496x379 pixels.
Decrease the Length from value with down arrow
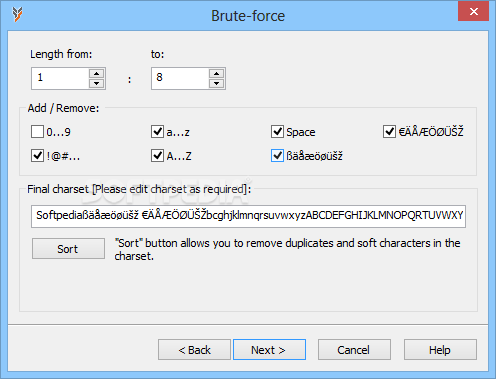click(x=97, y=83)
